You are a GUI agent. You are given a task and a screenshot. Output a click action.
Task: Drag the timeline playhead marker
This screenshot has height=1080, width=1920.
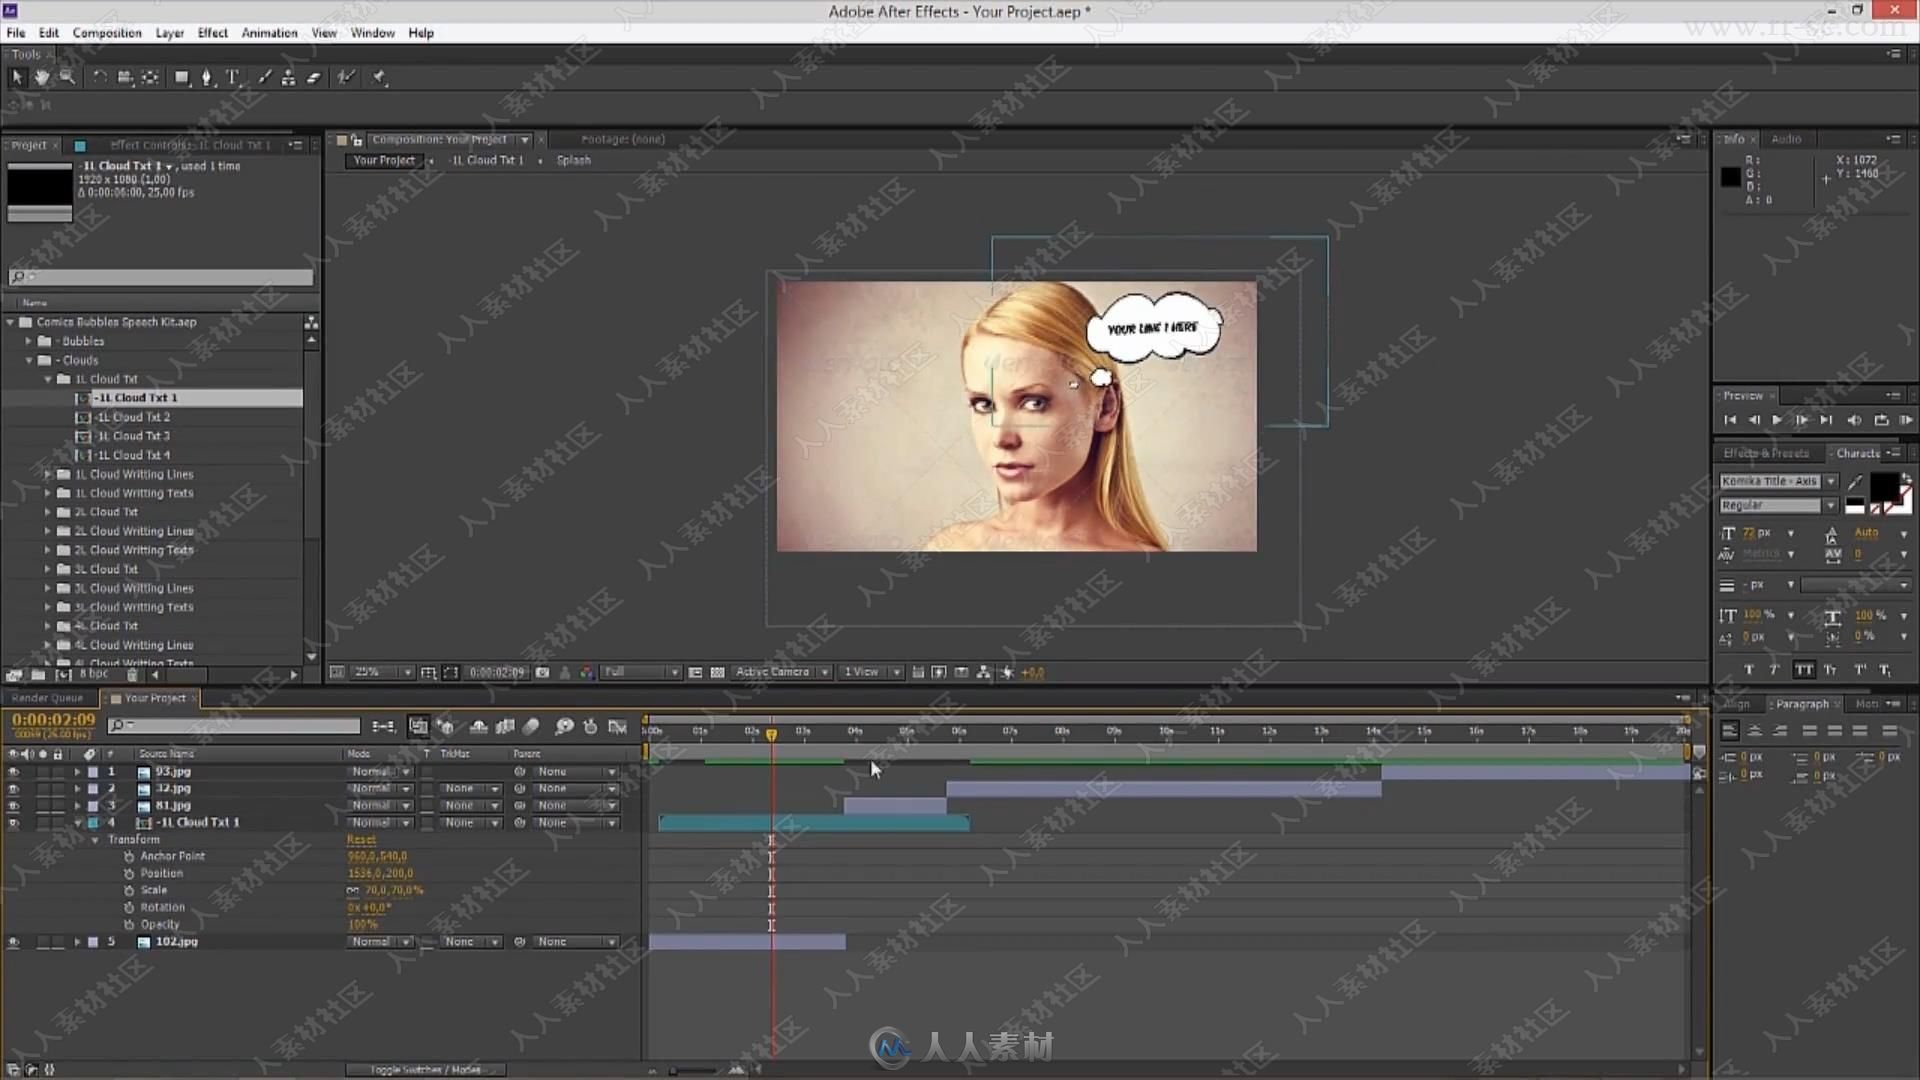click(769, 731)
